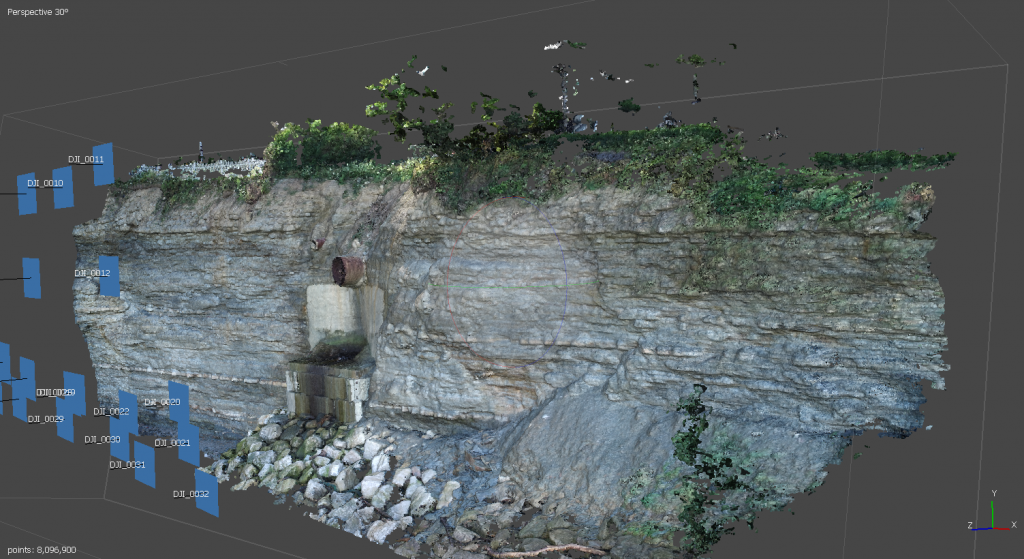Select the DJI_0011 camera placeholder
This screenshot has width=1024, height=559.
[103, 164]
